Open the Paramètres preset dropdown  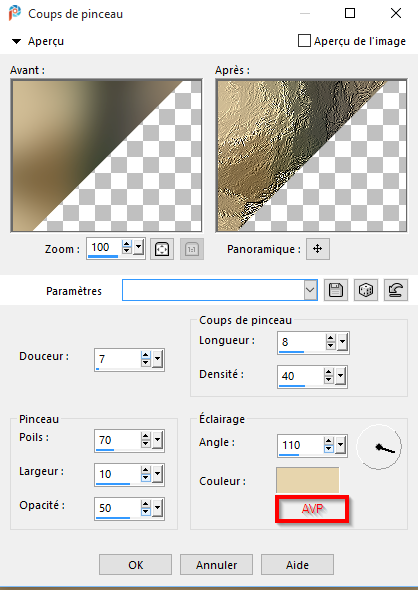point(310,290)
